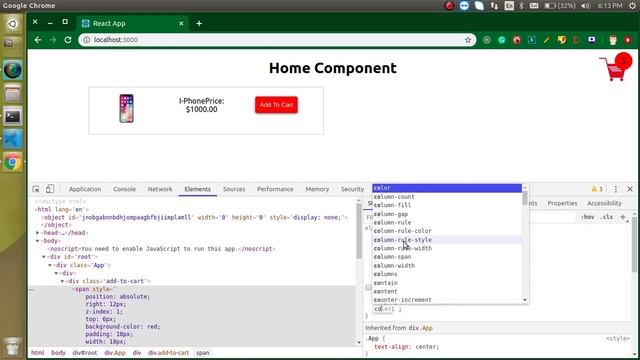Choose 'column-span' suggestion

[x=447, y=257]
